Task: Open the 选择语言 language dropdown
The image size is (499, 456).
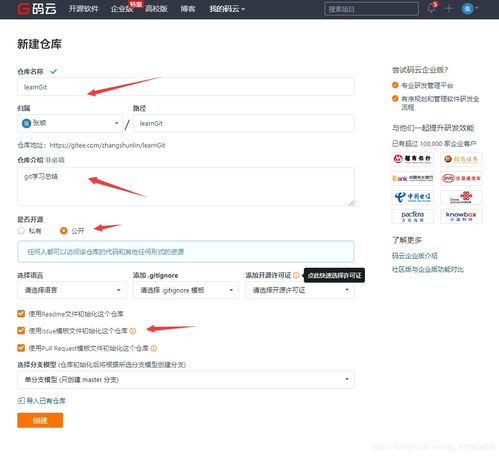Action: (x=72, y=290)
